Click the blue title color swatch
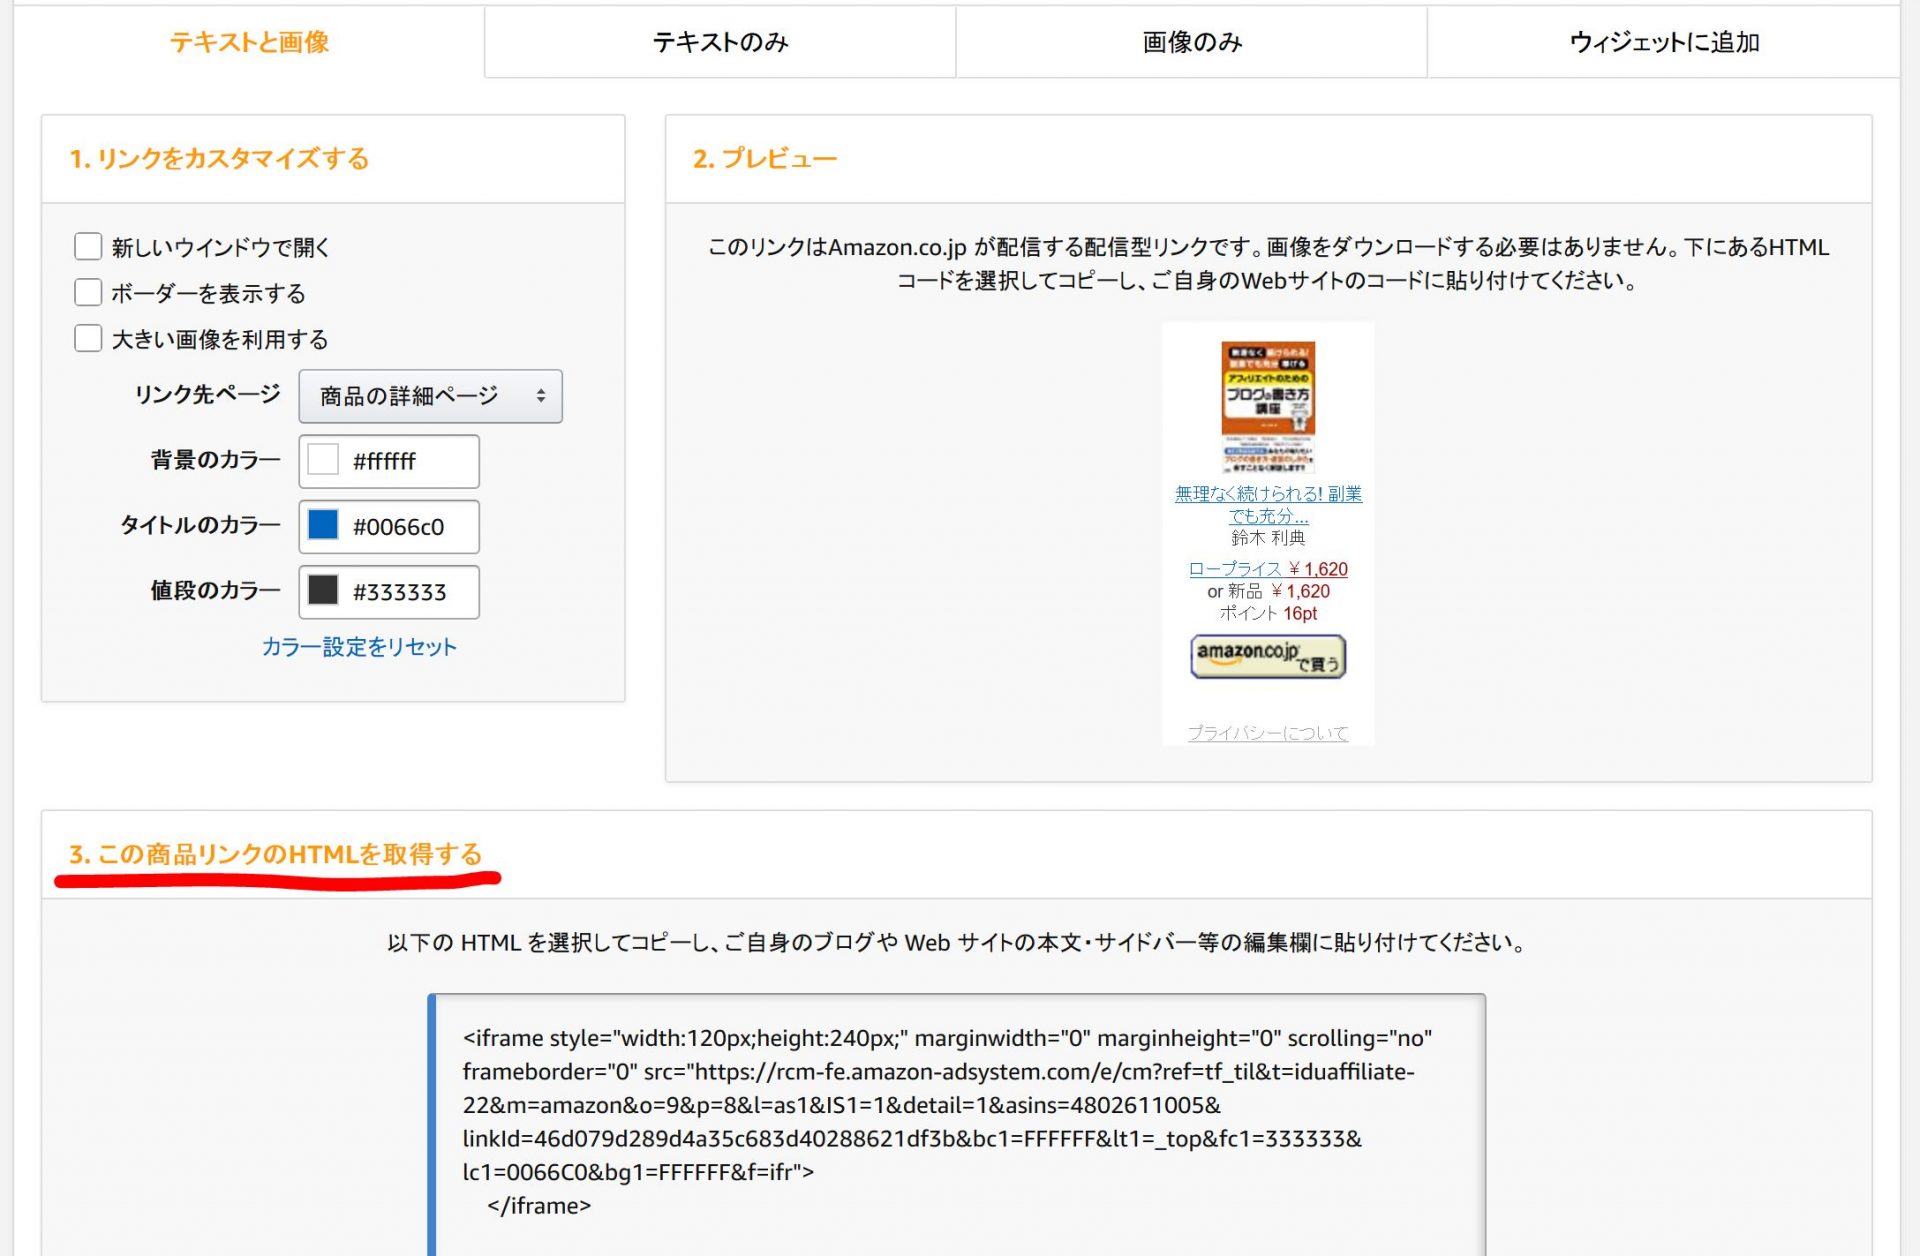The width and height of the screenshot is (1920, 1256). pyautogui.click(x=323, y=525)
